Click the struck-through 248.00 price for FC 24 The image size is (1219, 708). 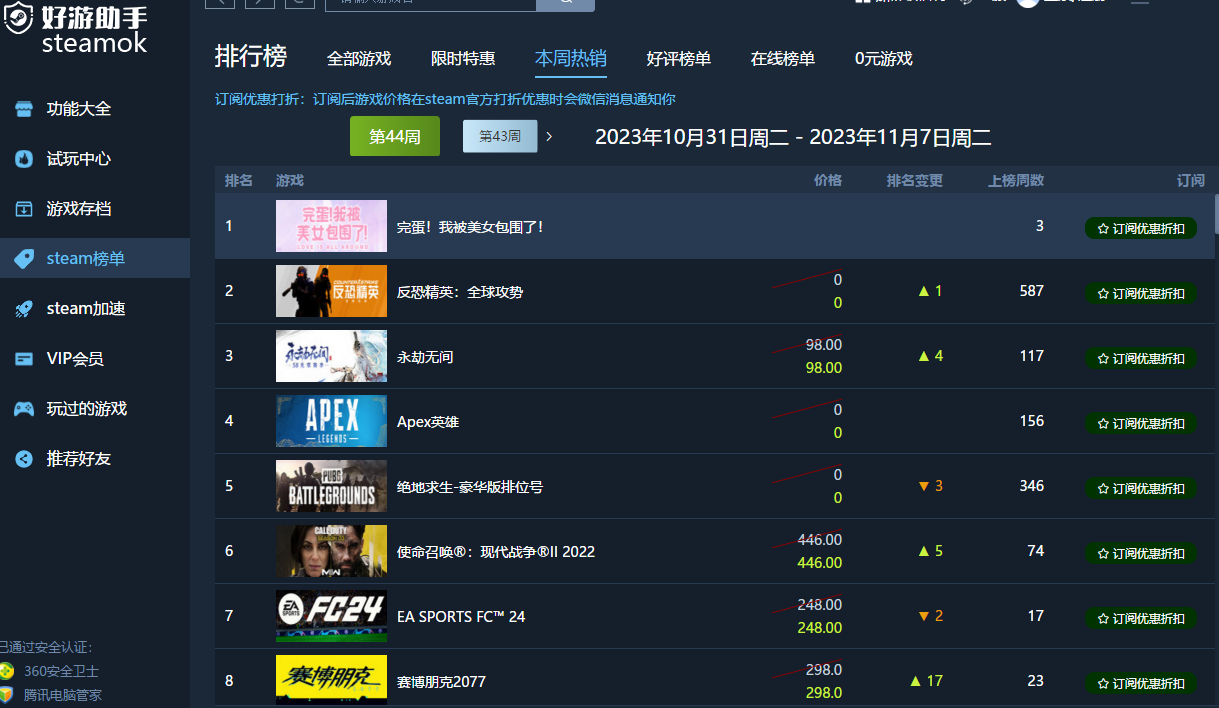tap(820, 604)
